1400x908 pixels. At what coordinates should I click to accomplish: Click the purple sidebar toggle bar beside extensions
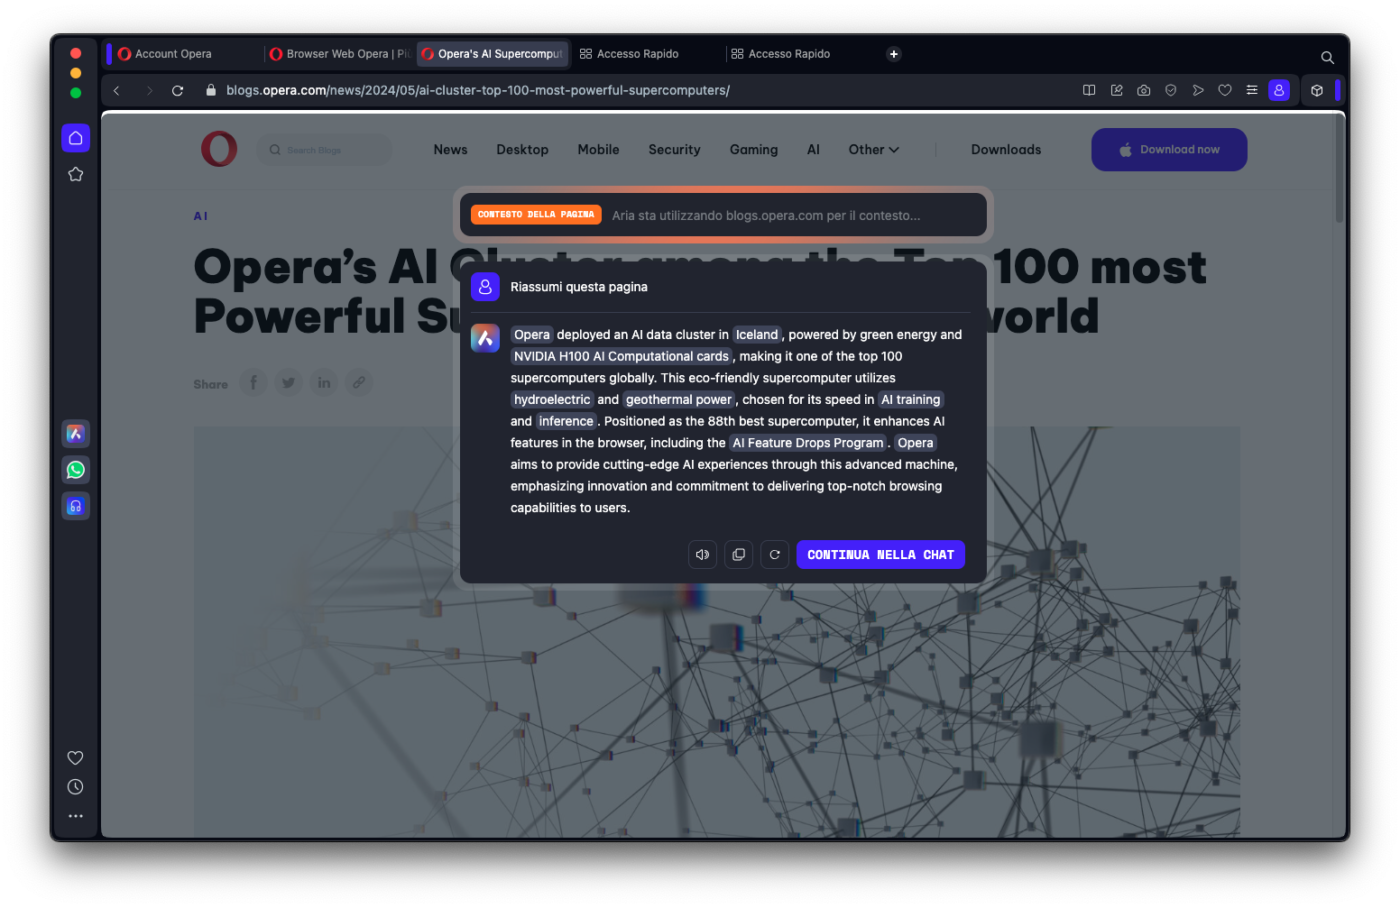(x=1337, y=90)
